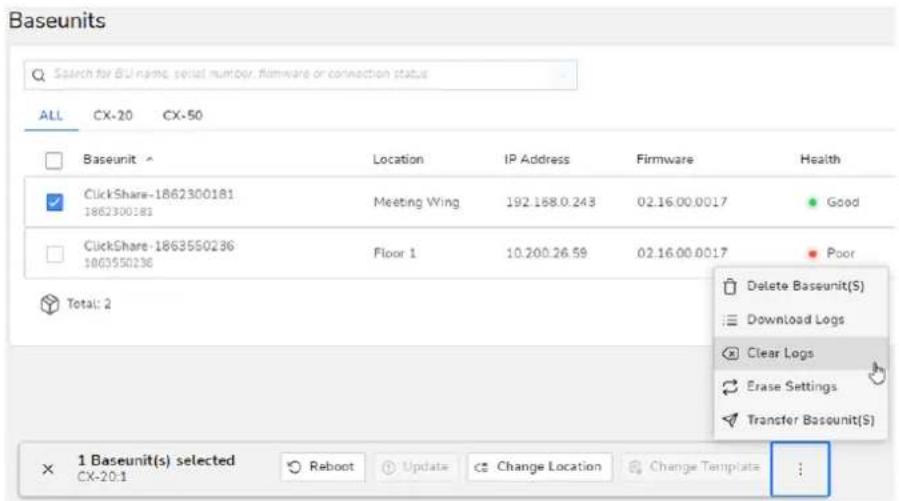The width and height of the screenshot is (899, 501).
Task: Click the arrows icon beside Erase Settings
Action: [730, 387]
